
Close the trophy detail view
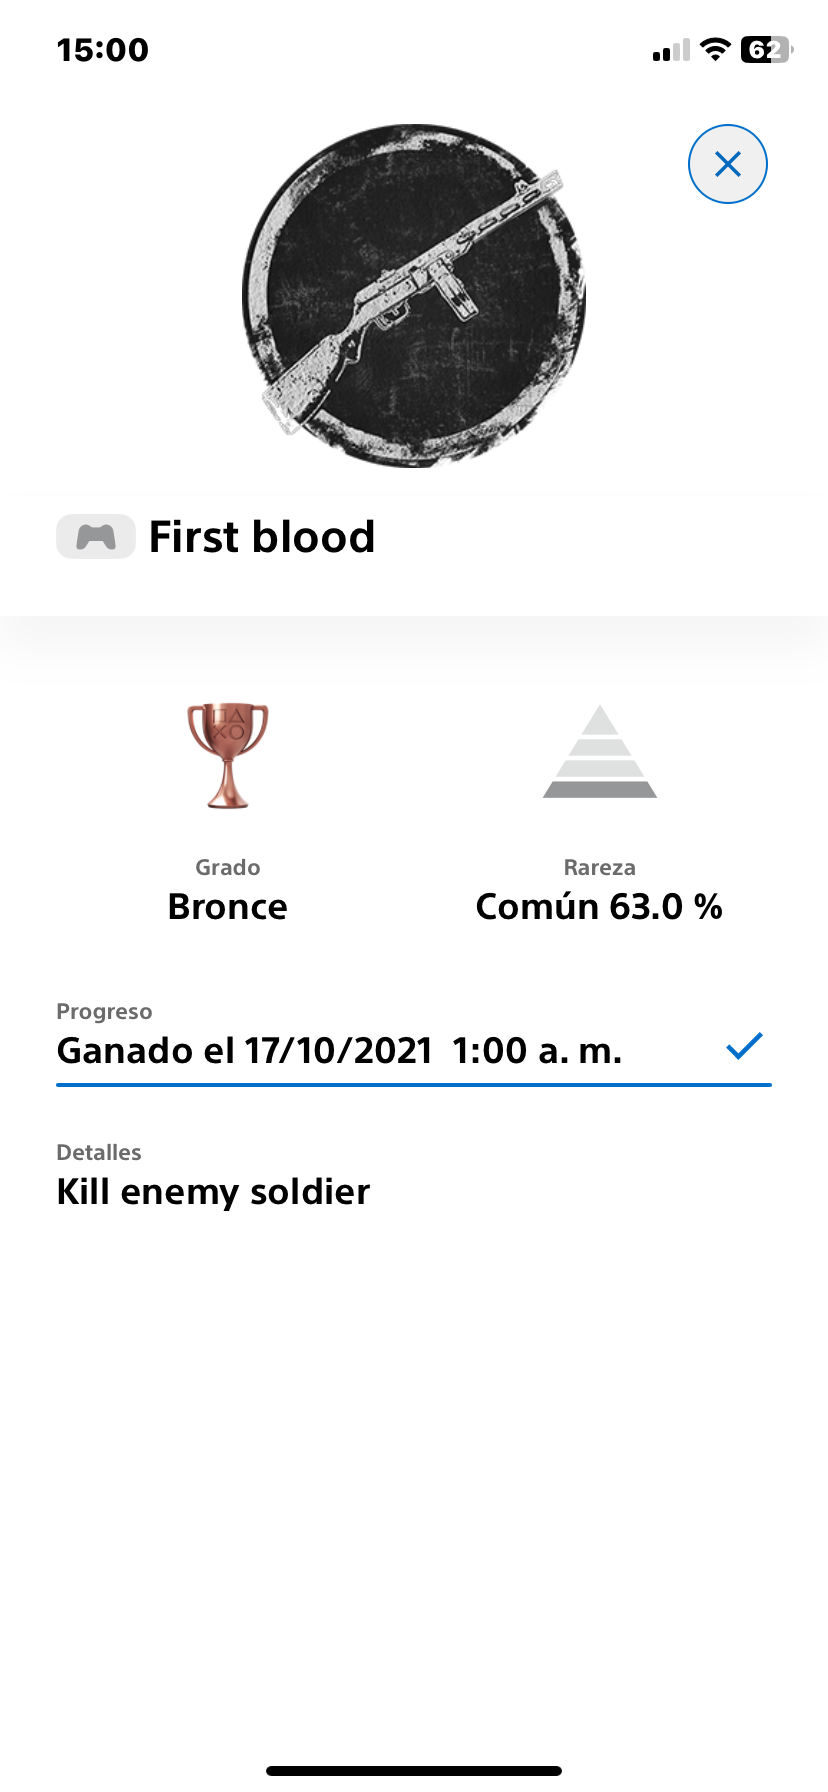click(727, 164)
